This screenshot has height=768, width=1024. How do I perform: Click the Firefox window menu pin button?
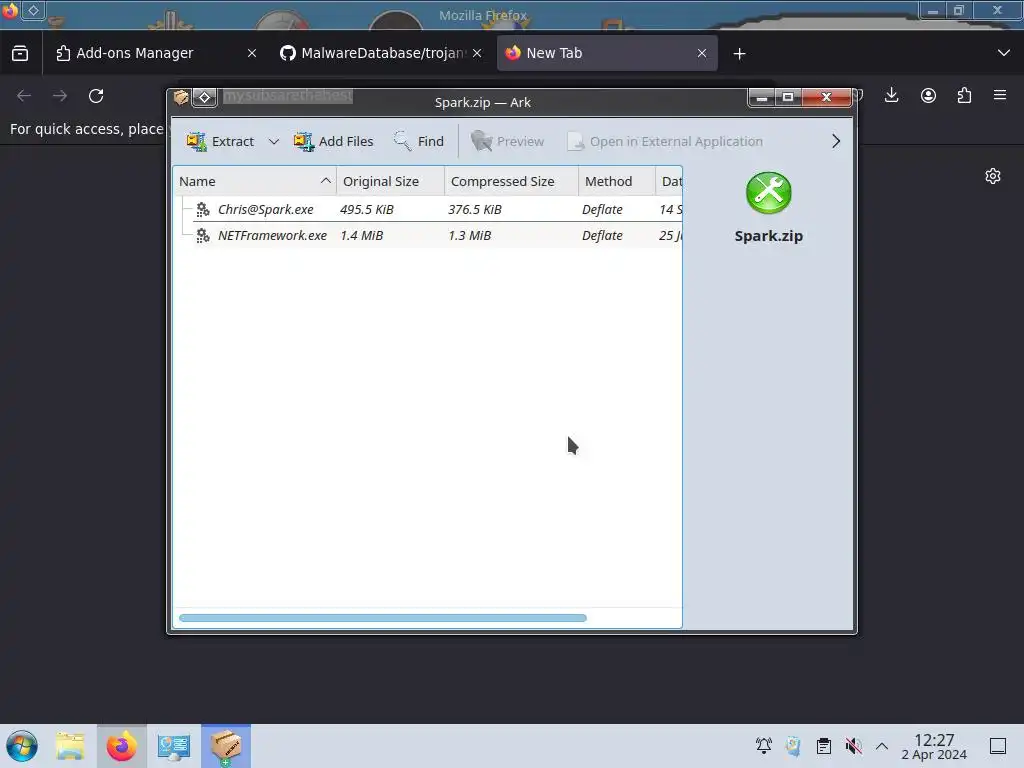click(33, 10)
